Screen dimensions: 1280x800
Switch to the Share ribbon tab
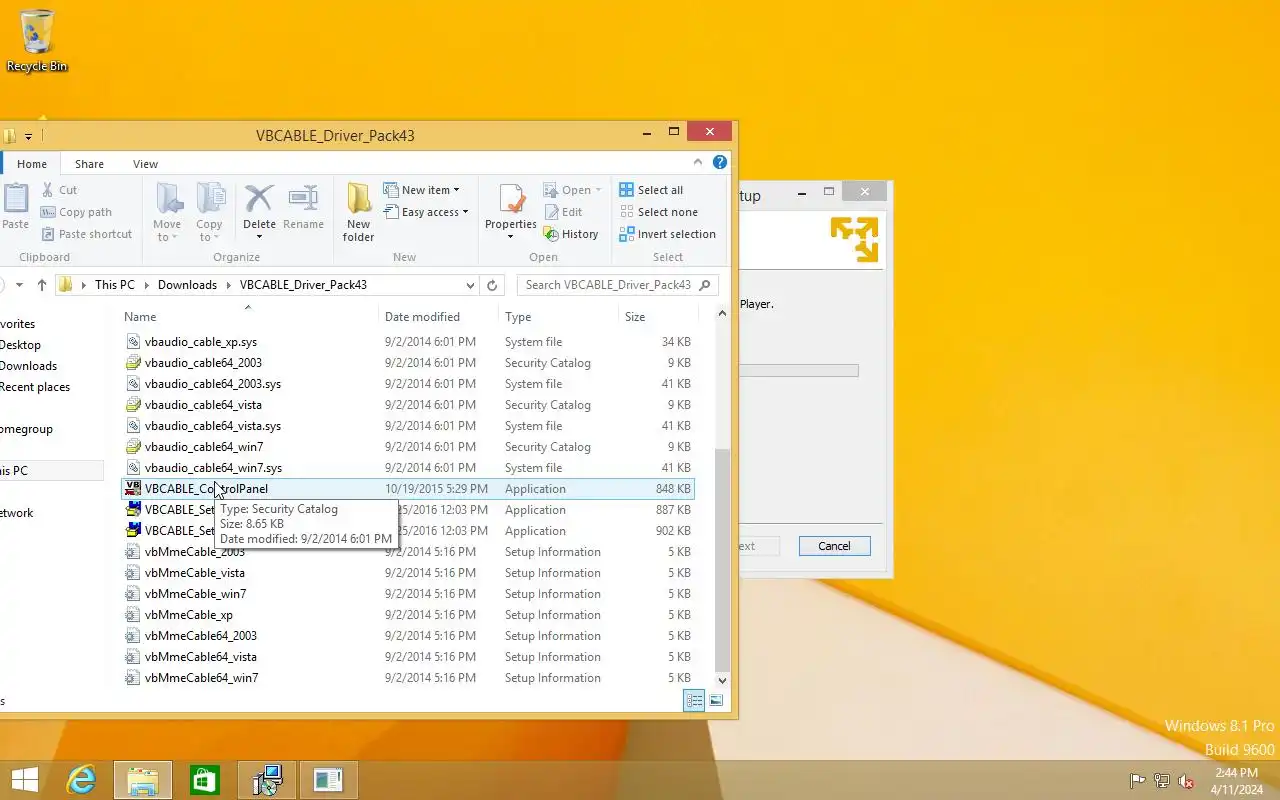[x=89, y=164]
